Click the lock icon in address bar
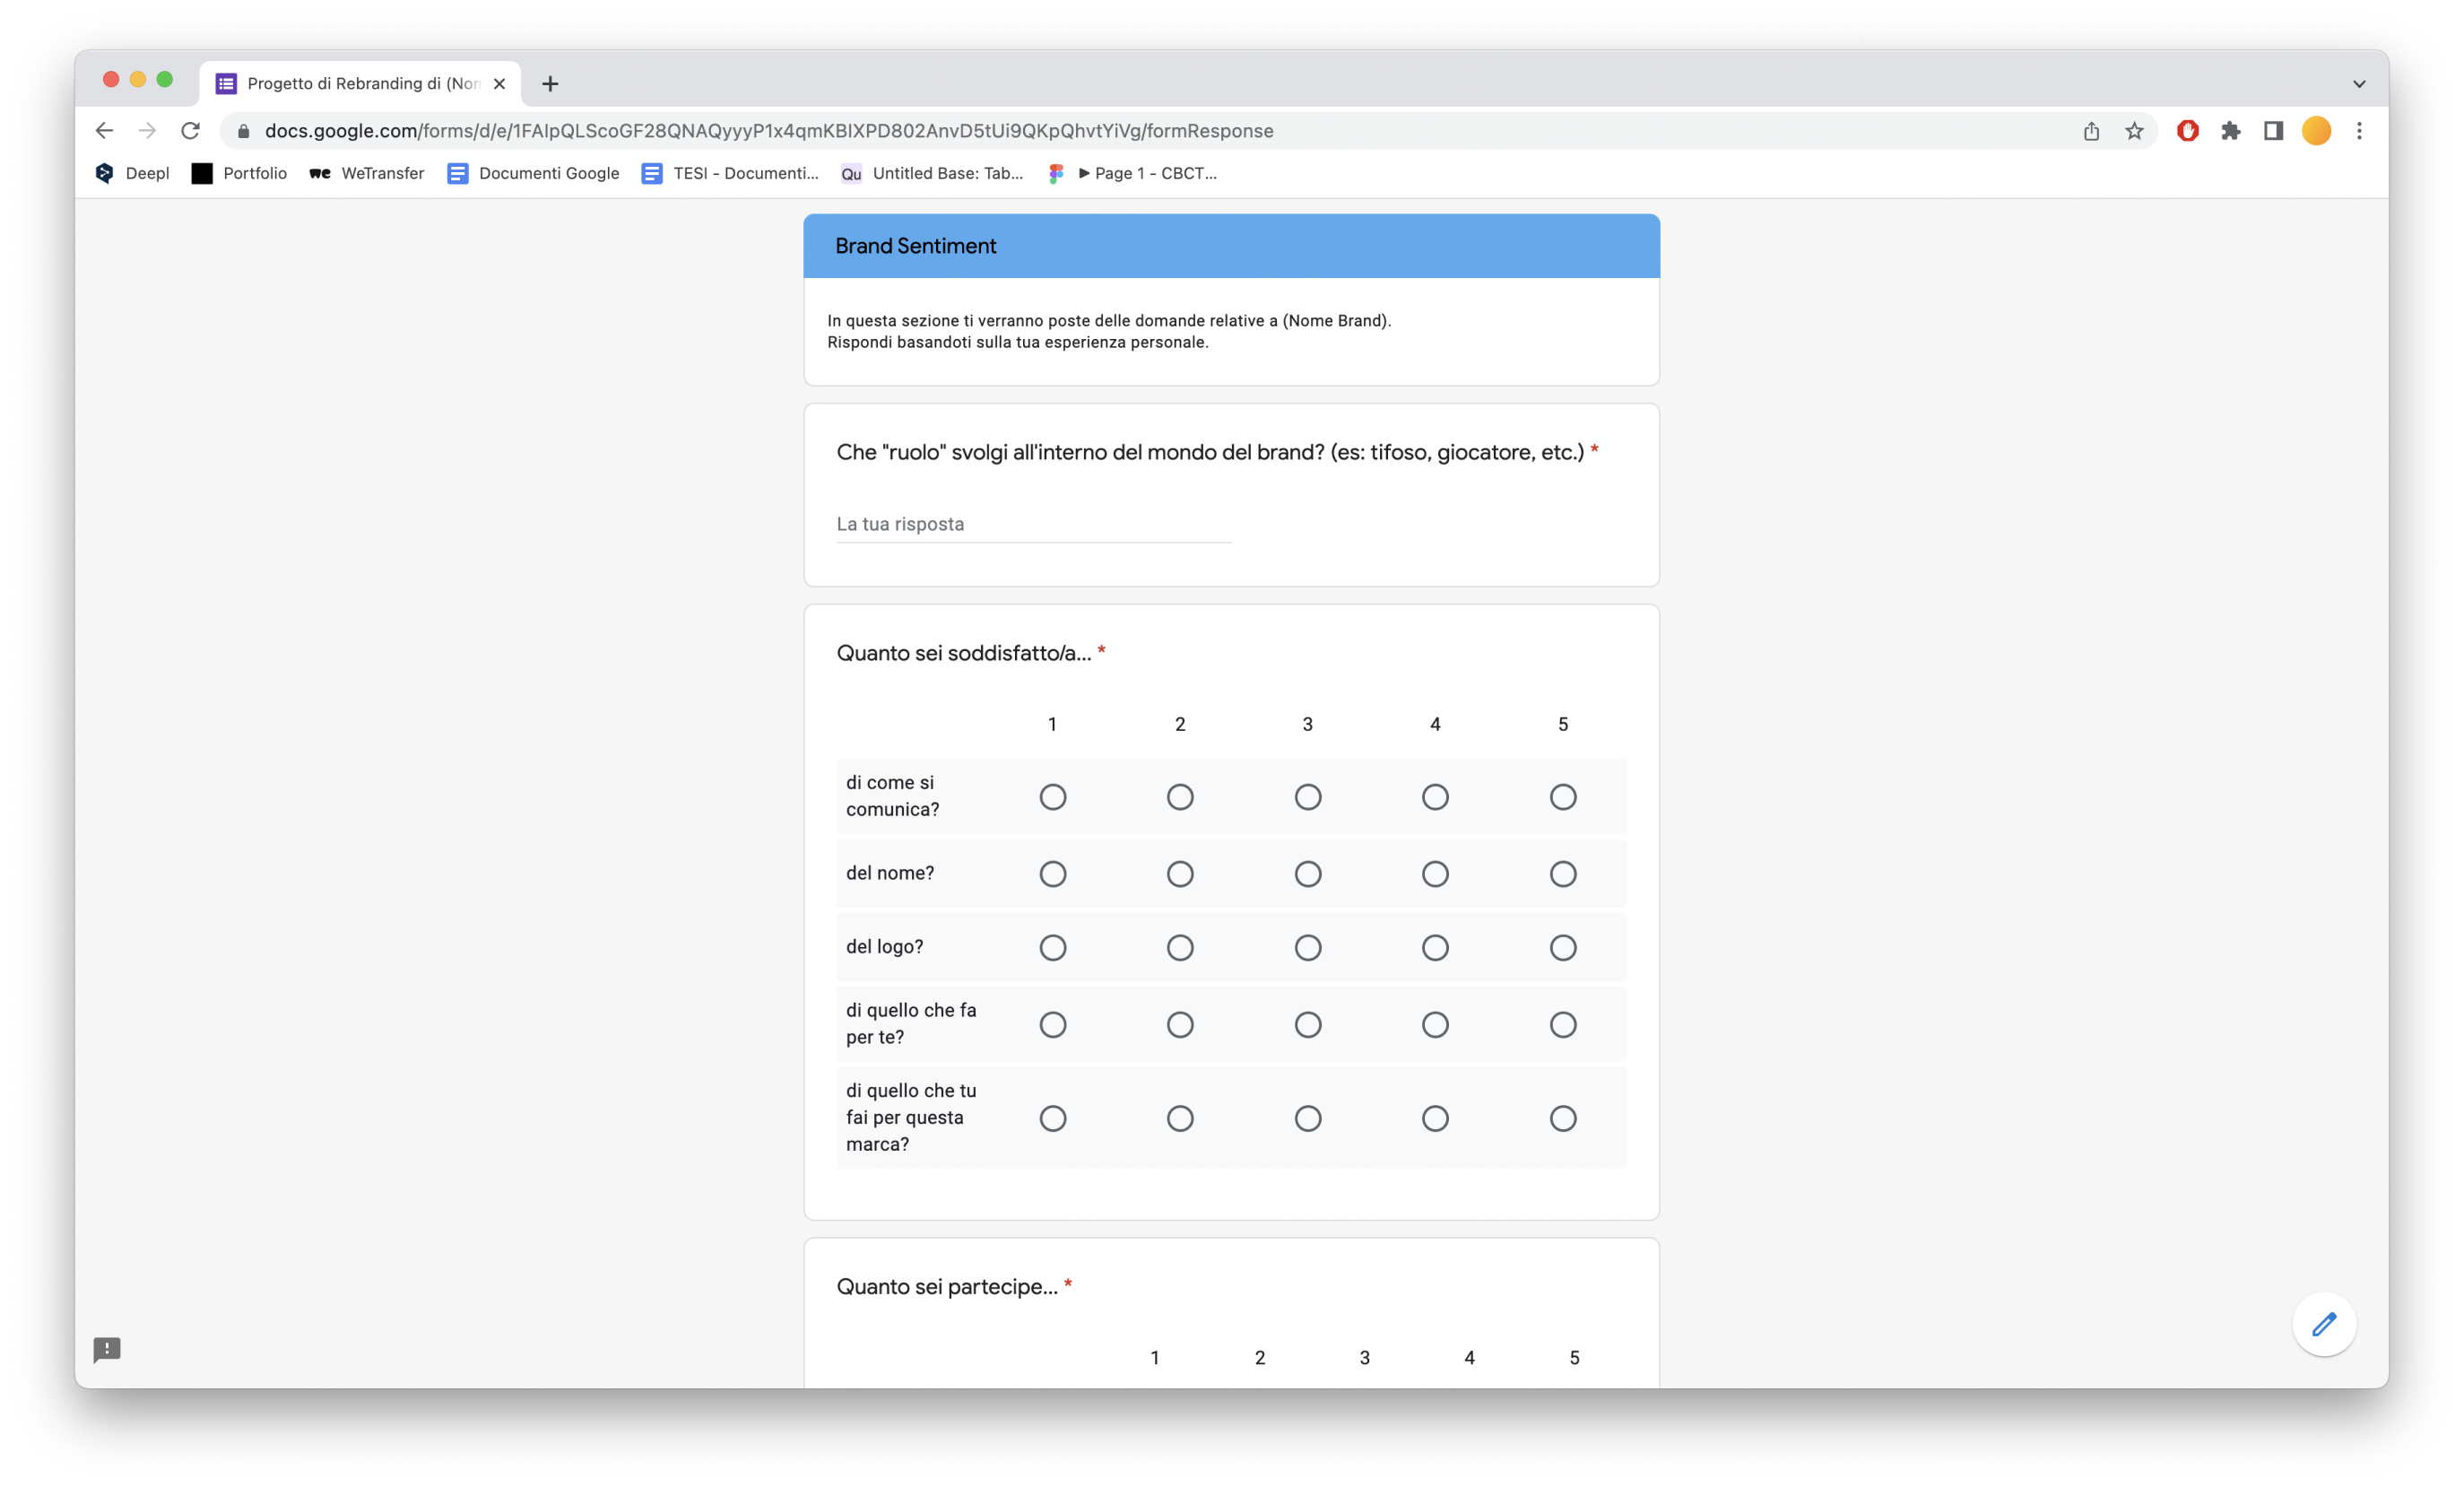Viewport: 2464px width, 1487px height. 243,132
